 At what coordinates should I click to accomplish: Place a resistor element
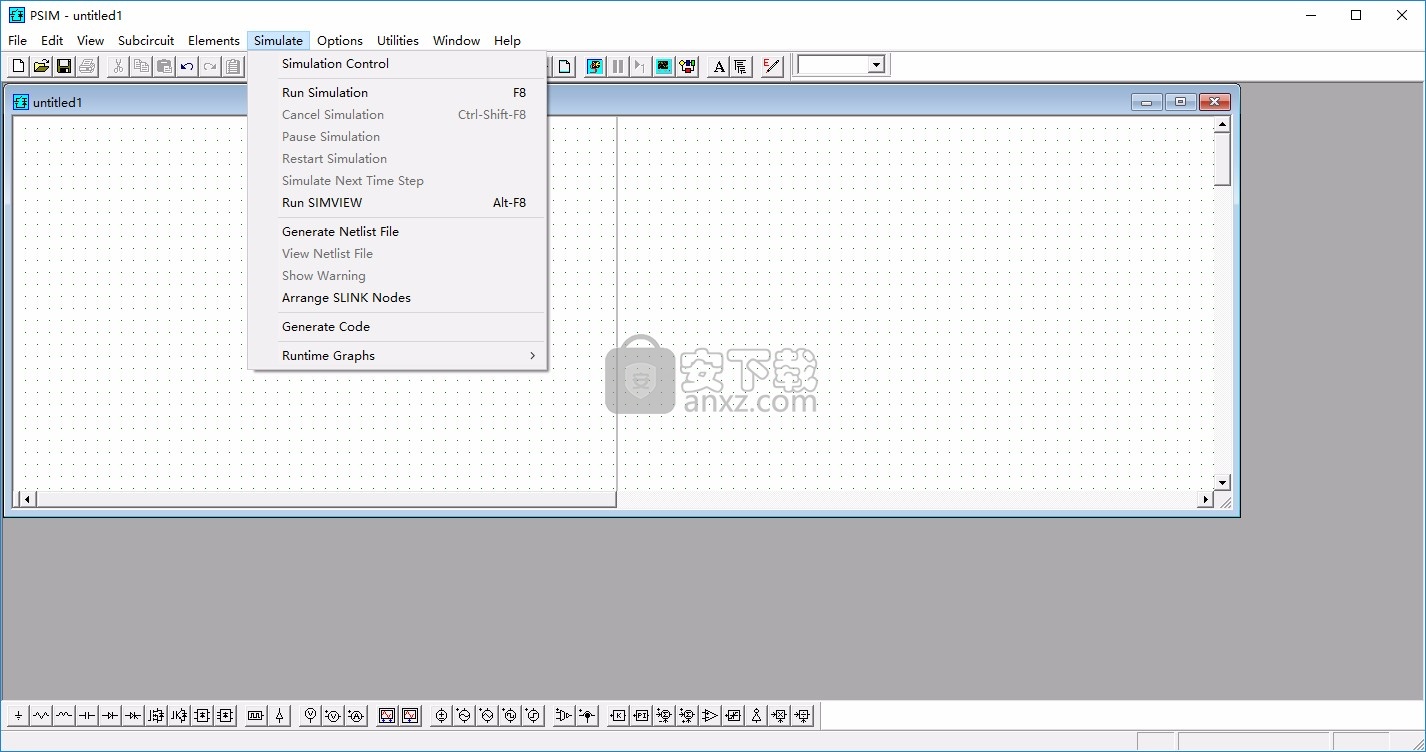pyautogui.click(x=41, y=715)
